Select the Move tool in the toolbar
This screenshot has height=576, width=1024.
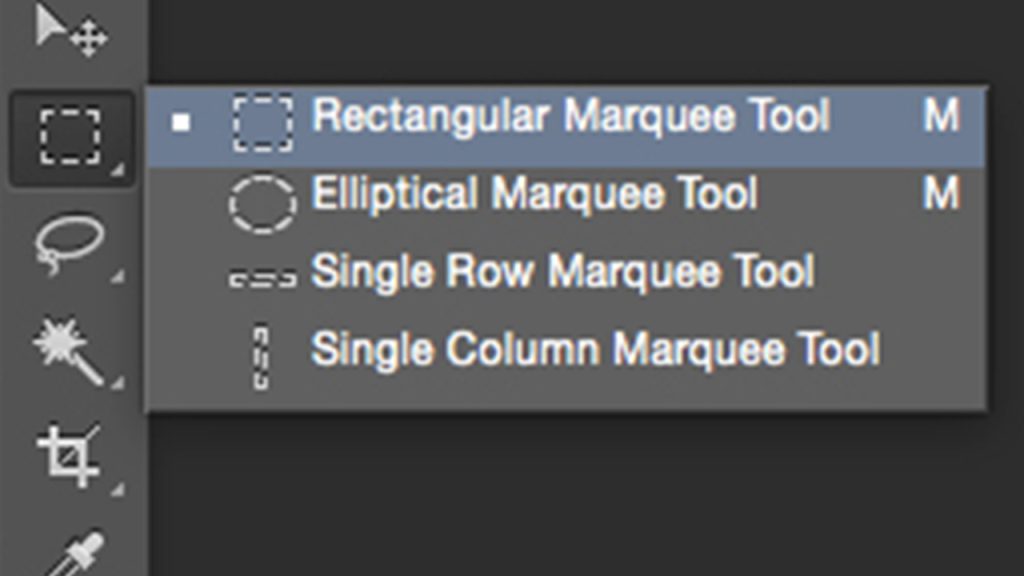point(71,31)
